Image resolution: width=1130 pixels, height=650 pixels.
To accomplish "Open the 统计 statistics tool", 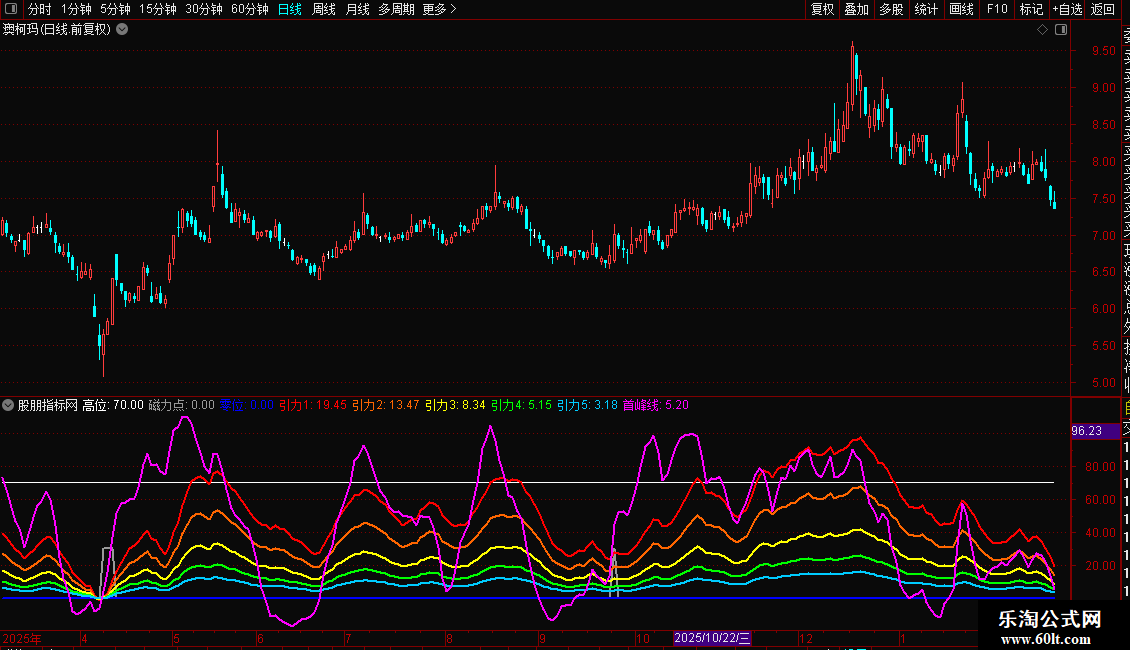I will click(926, 9).
